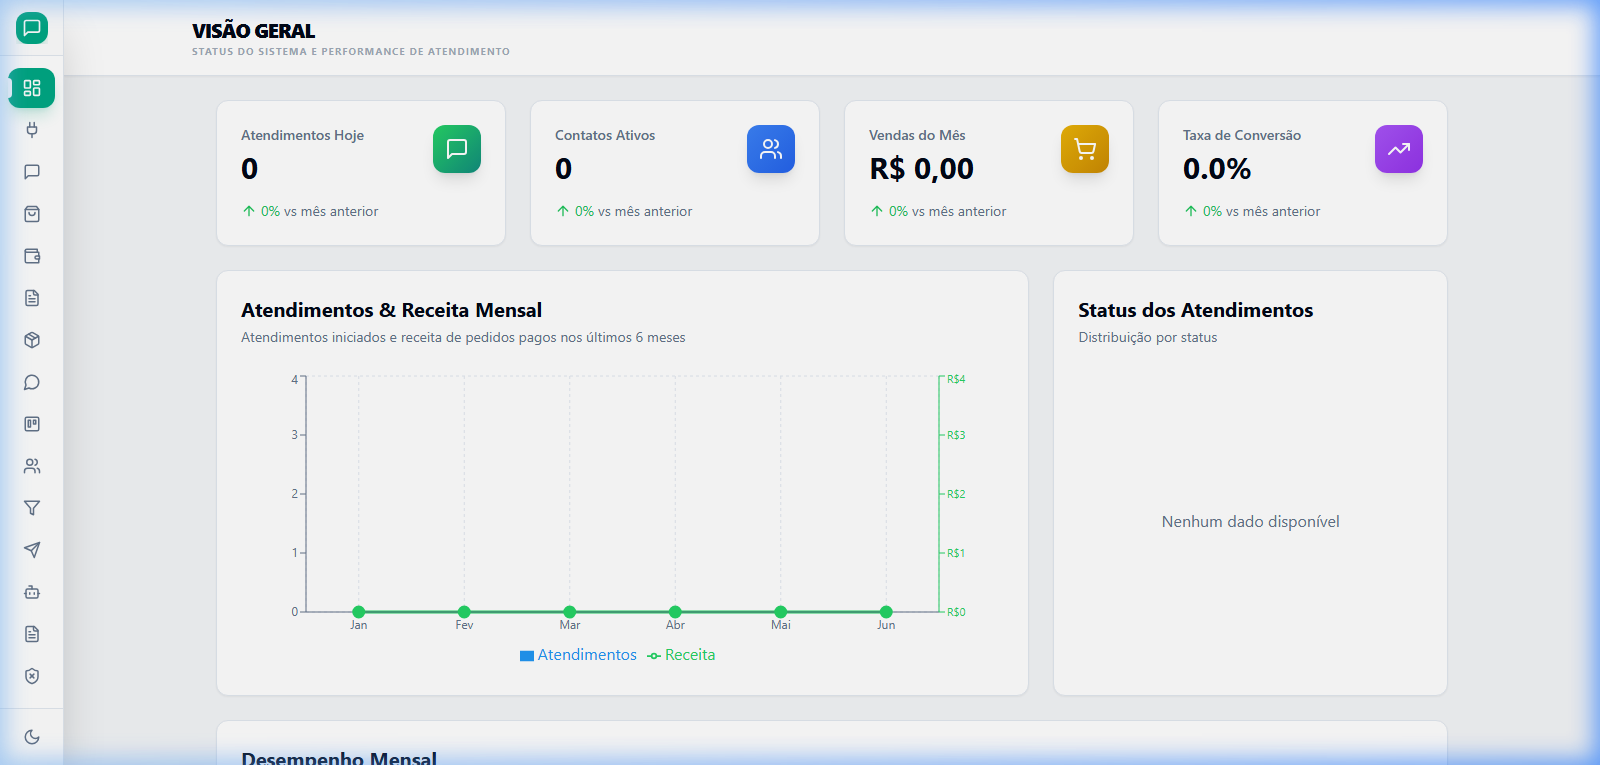Click the "Nenhum dado disponível" message
The height and width of the screenshot is (765, 1600).
[1251, 521]
